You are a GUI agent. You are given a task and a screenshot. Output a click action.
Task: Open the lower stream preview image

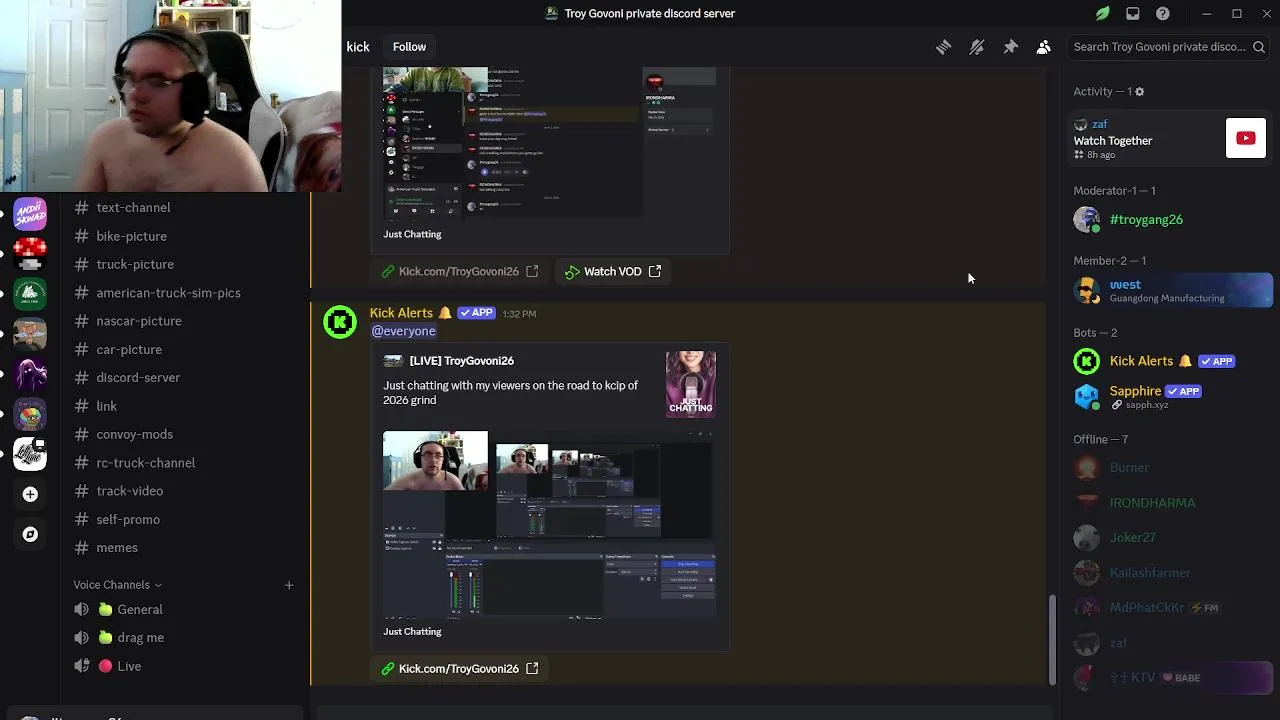pyautogui.click(x=549, y=525)
